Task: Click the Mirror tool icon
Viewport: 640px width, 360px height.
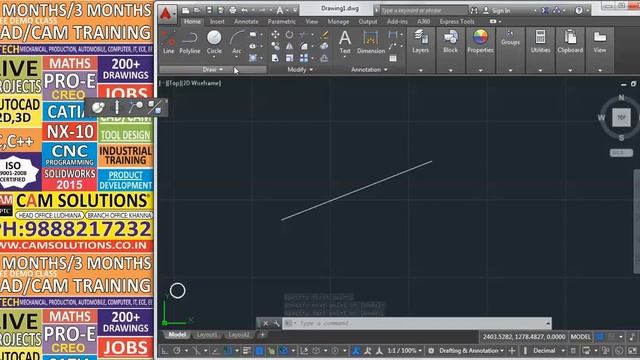Action: pos(289,47)
